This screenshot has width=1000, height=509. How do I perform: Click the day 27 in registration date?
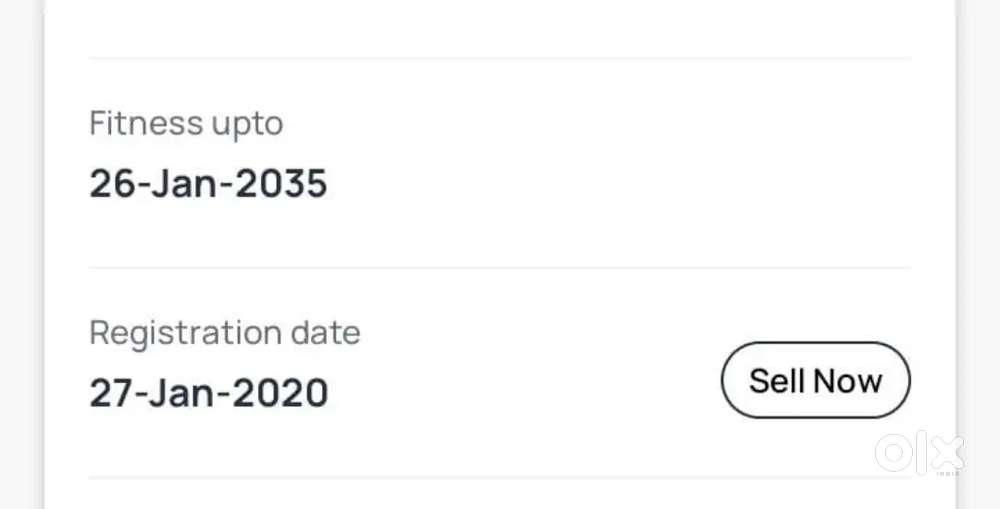pyautogui.click(x=112, y=393)
